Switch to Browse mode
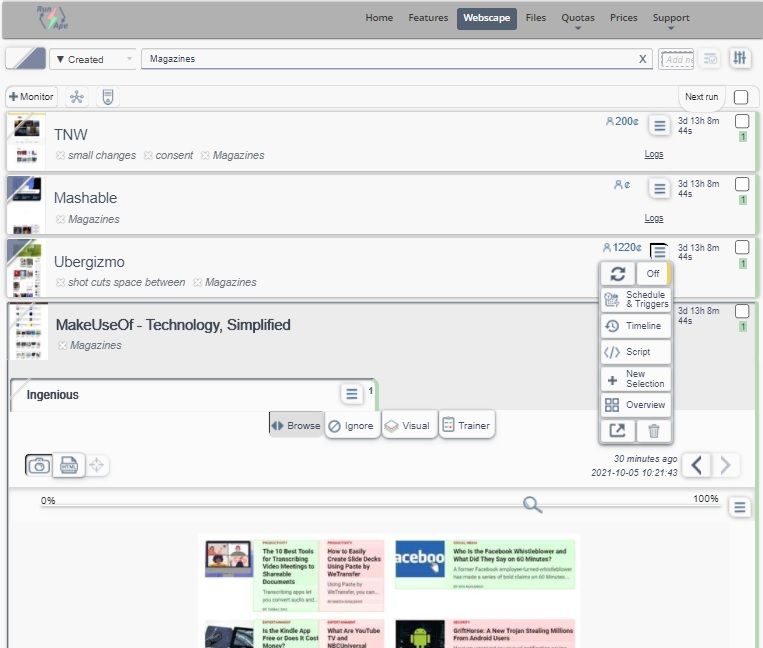 coord(296,426)
